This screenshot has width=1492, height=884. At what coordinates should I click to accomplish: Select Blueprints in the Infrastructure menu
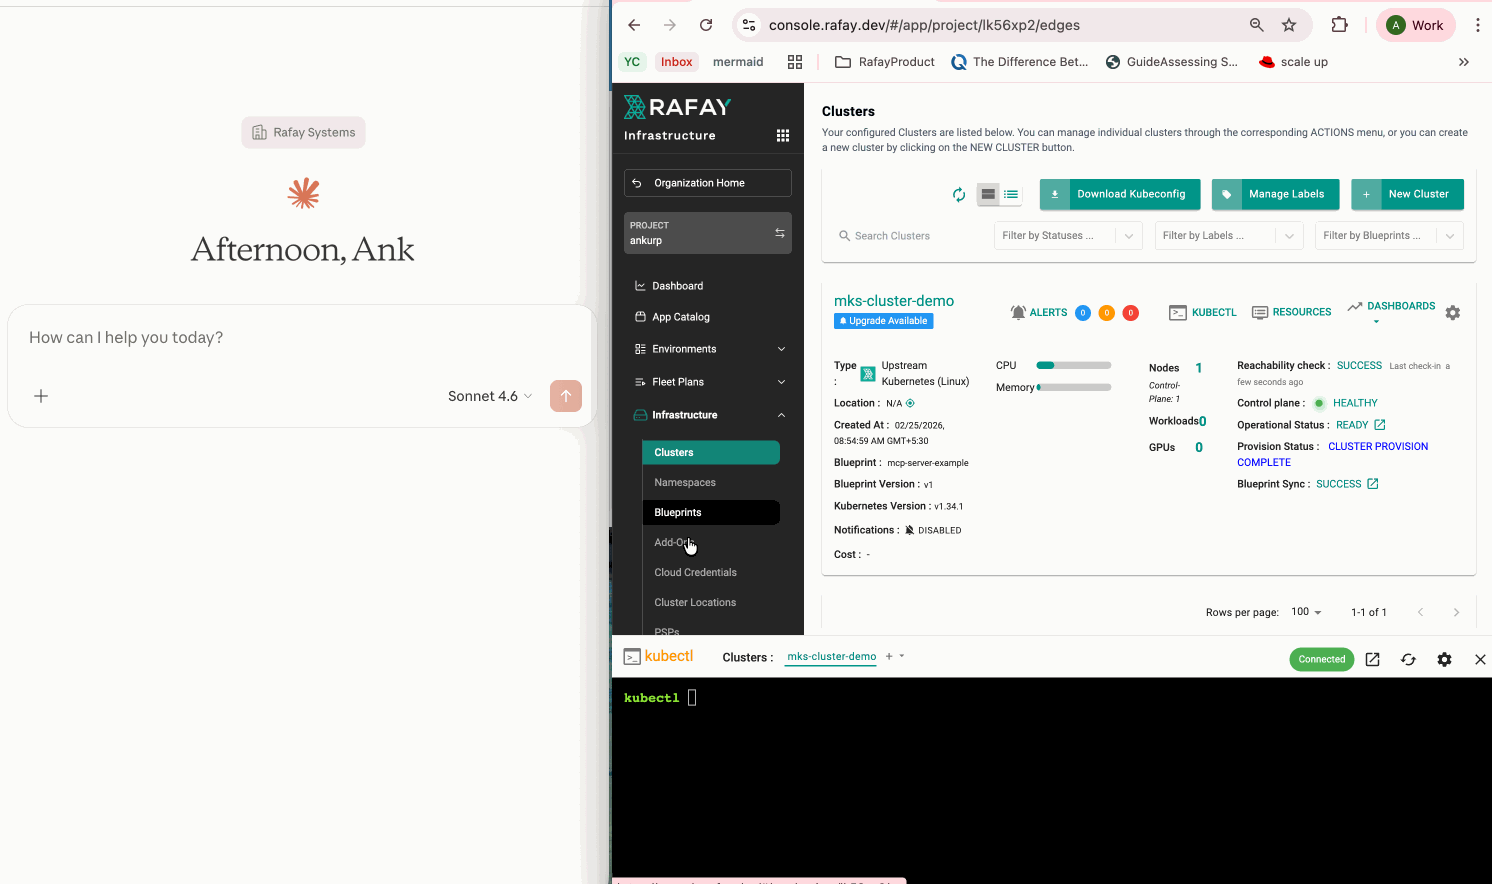(678, 512)
